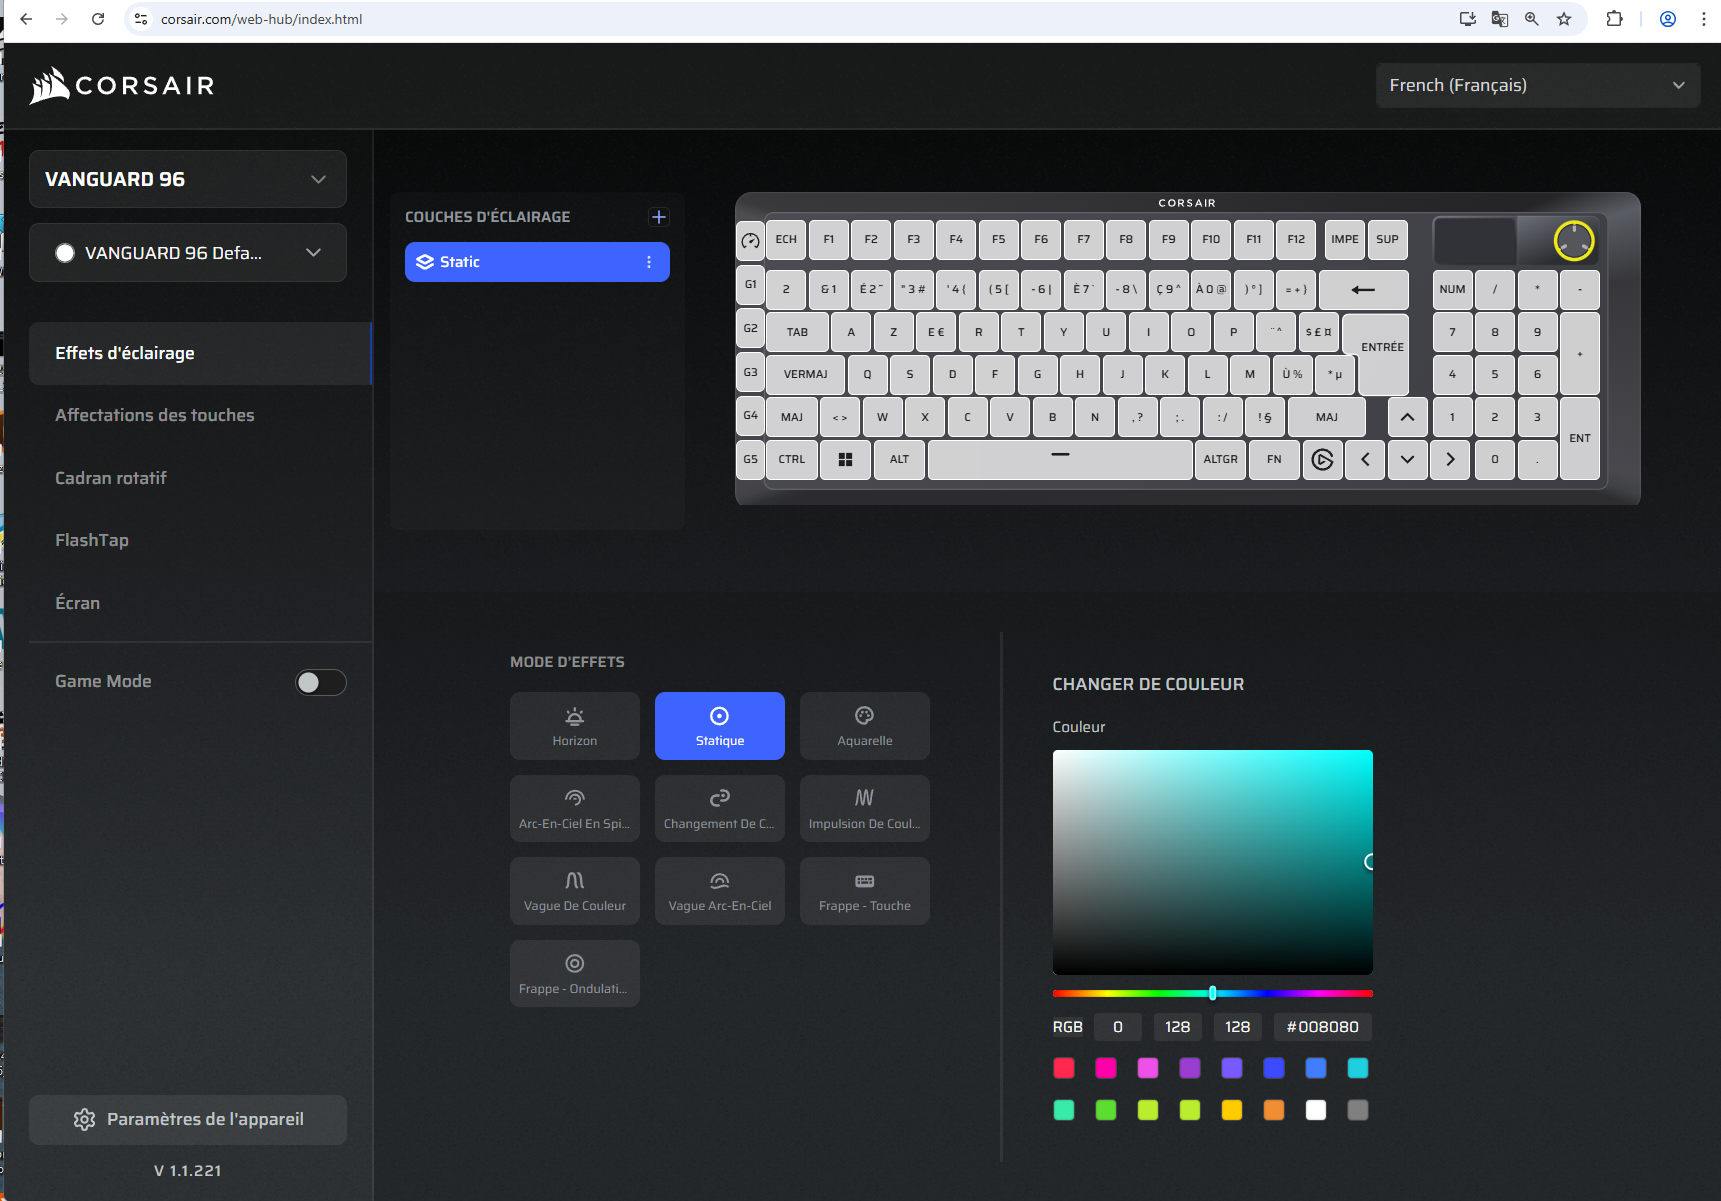
Task: Click the rotary dial on the keyboard
Action: coord(1573,241)
